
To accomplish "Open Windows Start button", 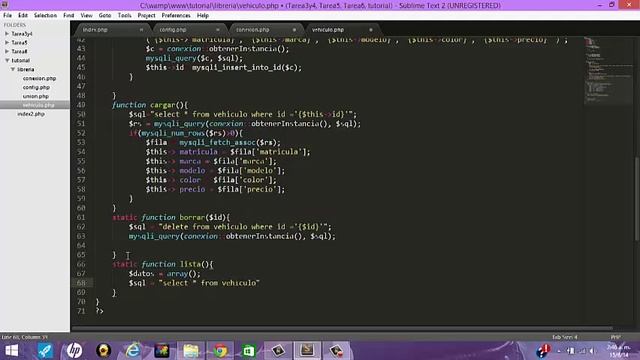I will point(11,351).
